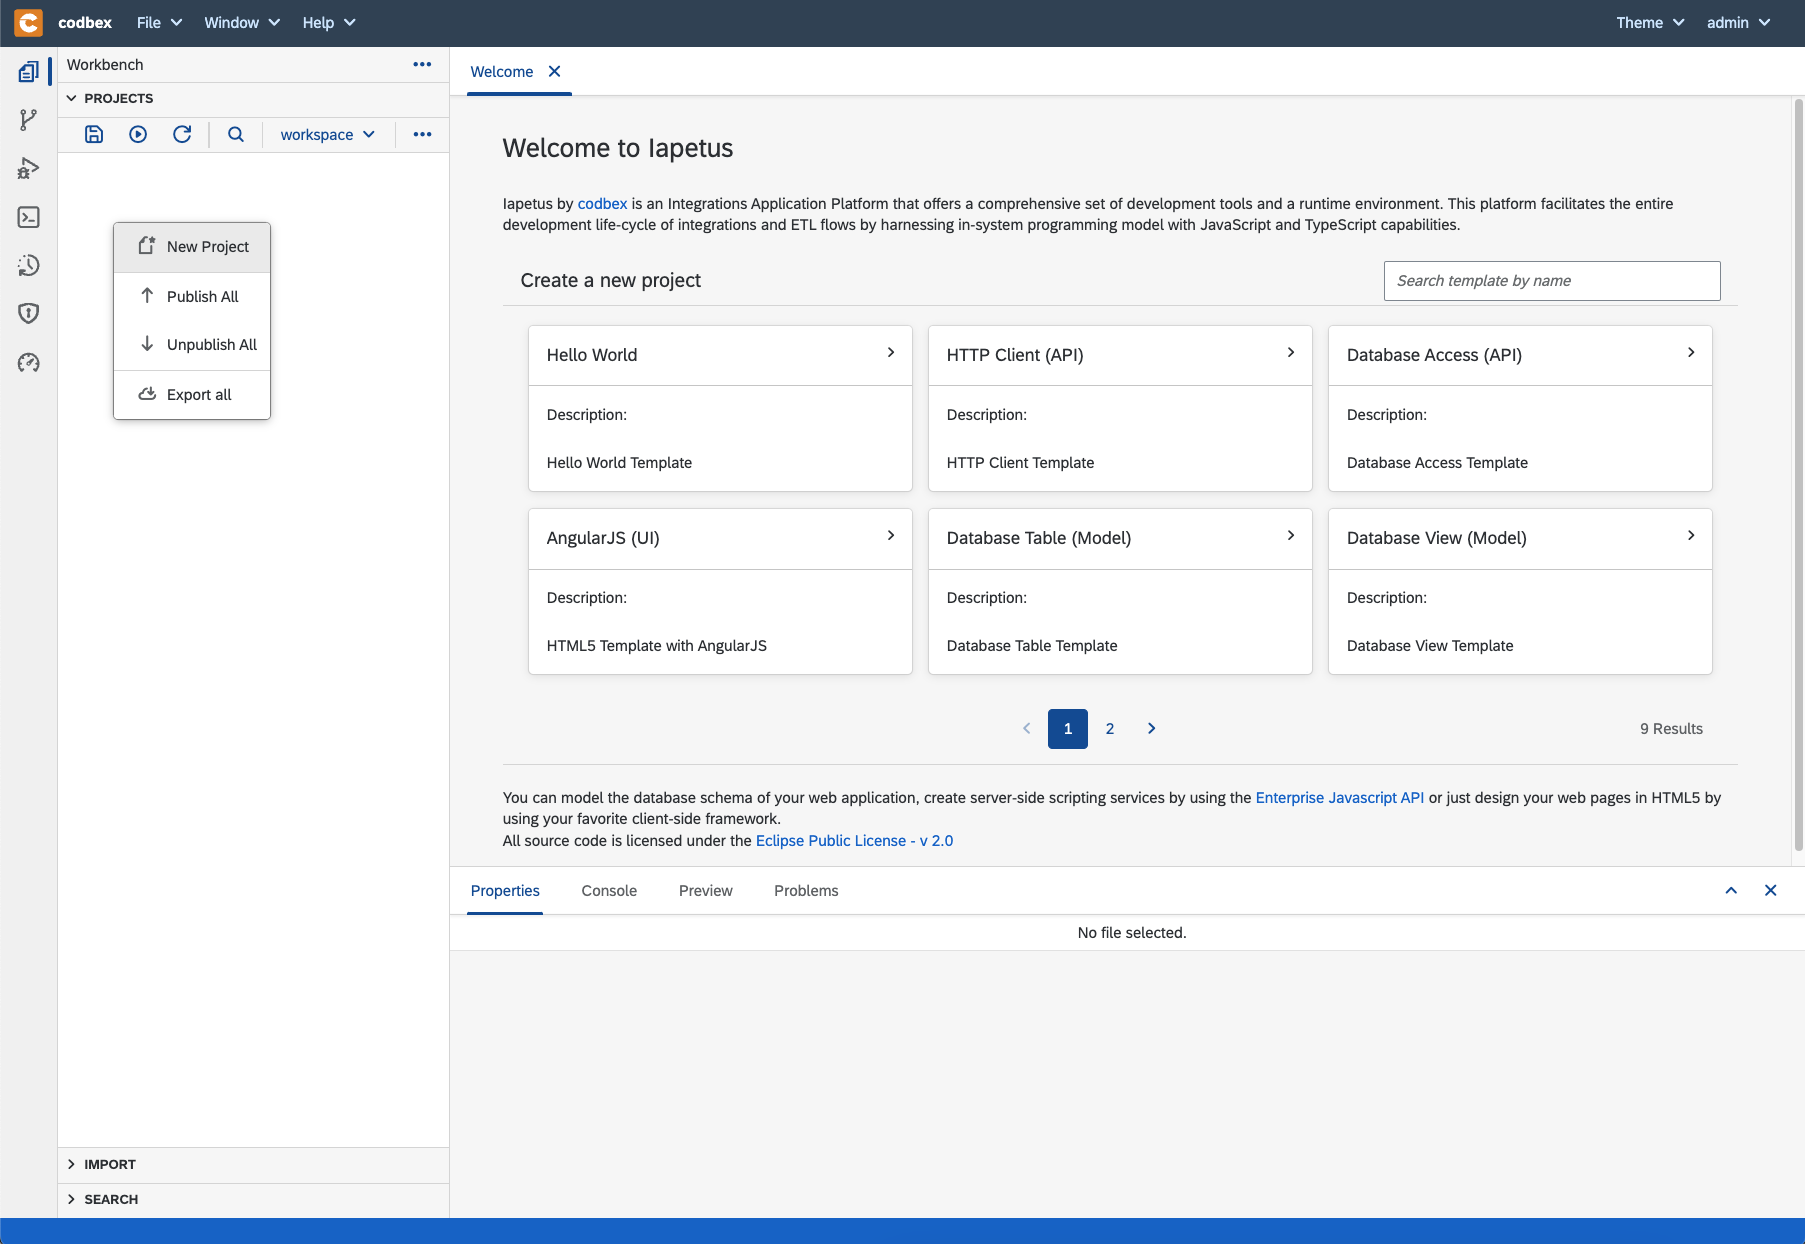Go to previous page of templates arrow

1026,728
